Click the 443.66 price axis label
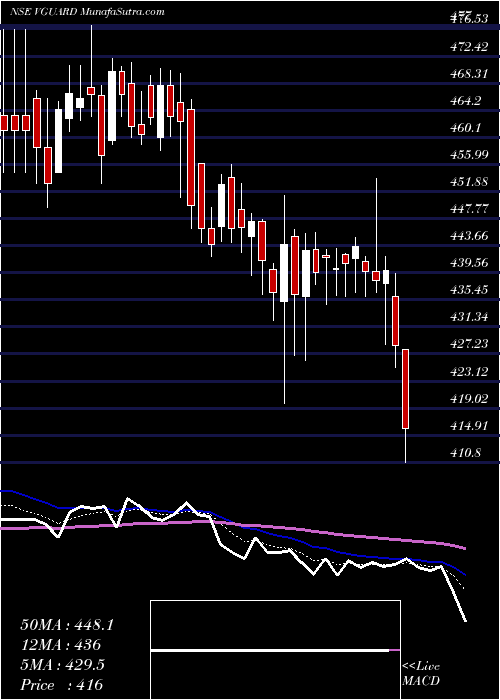 pos(469,236)
